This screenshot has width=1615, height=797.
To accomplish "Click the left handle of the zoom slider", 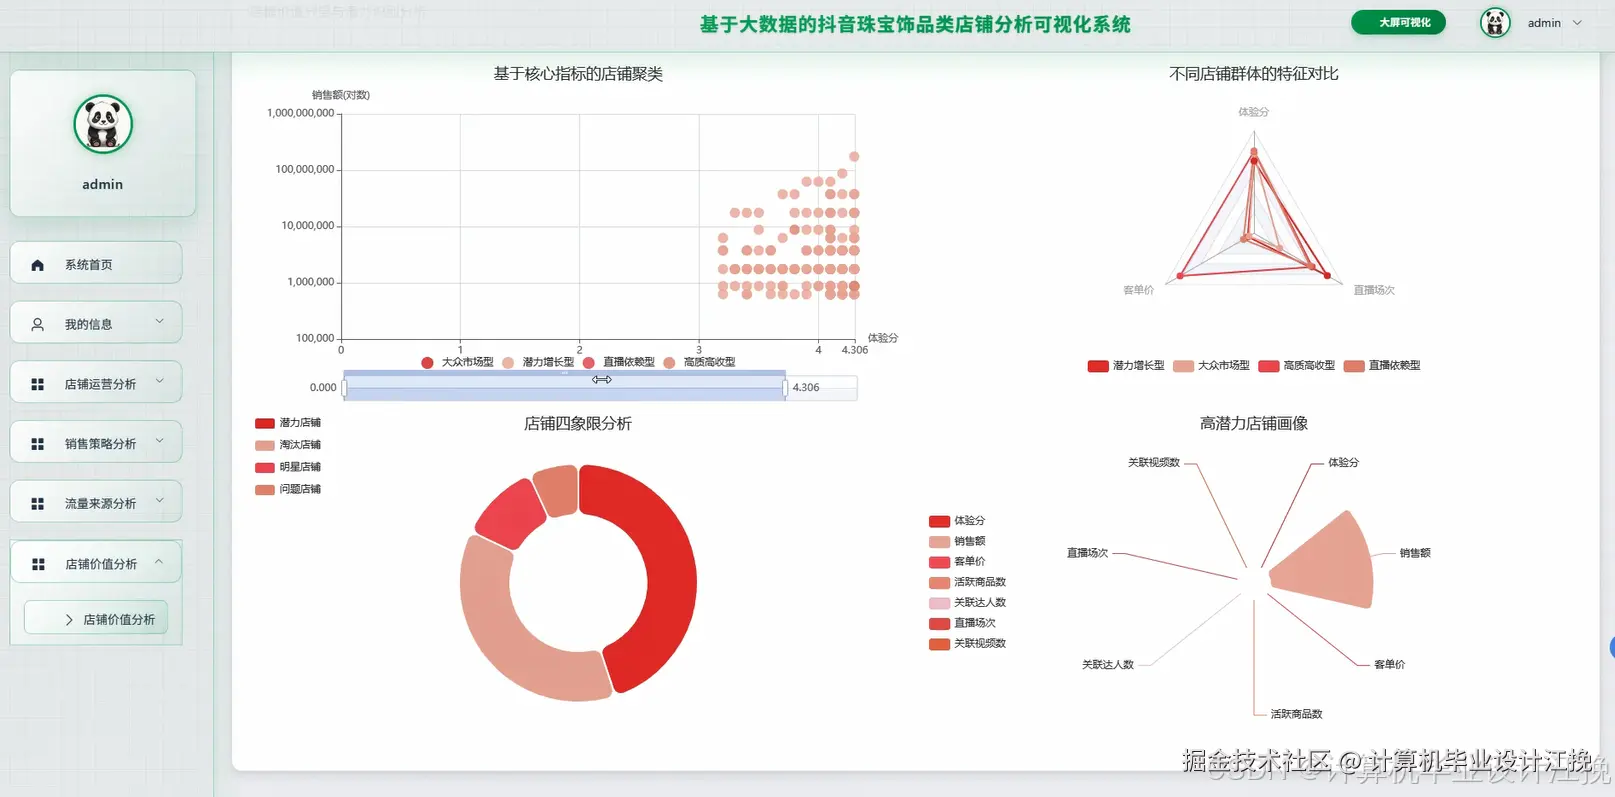I will point(344,388).
